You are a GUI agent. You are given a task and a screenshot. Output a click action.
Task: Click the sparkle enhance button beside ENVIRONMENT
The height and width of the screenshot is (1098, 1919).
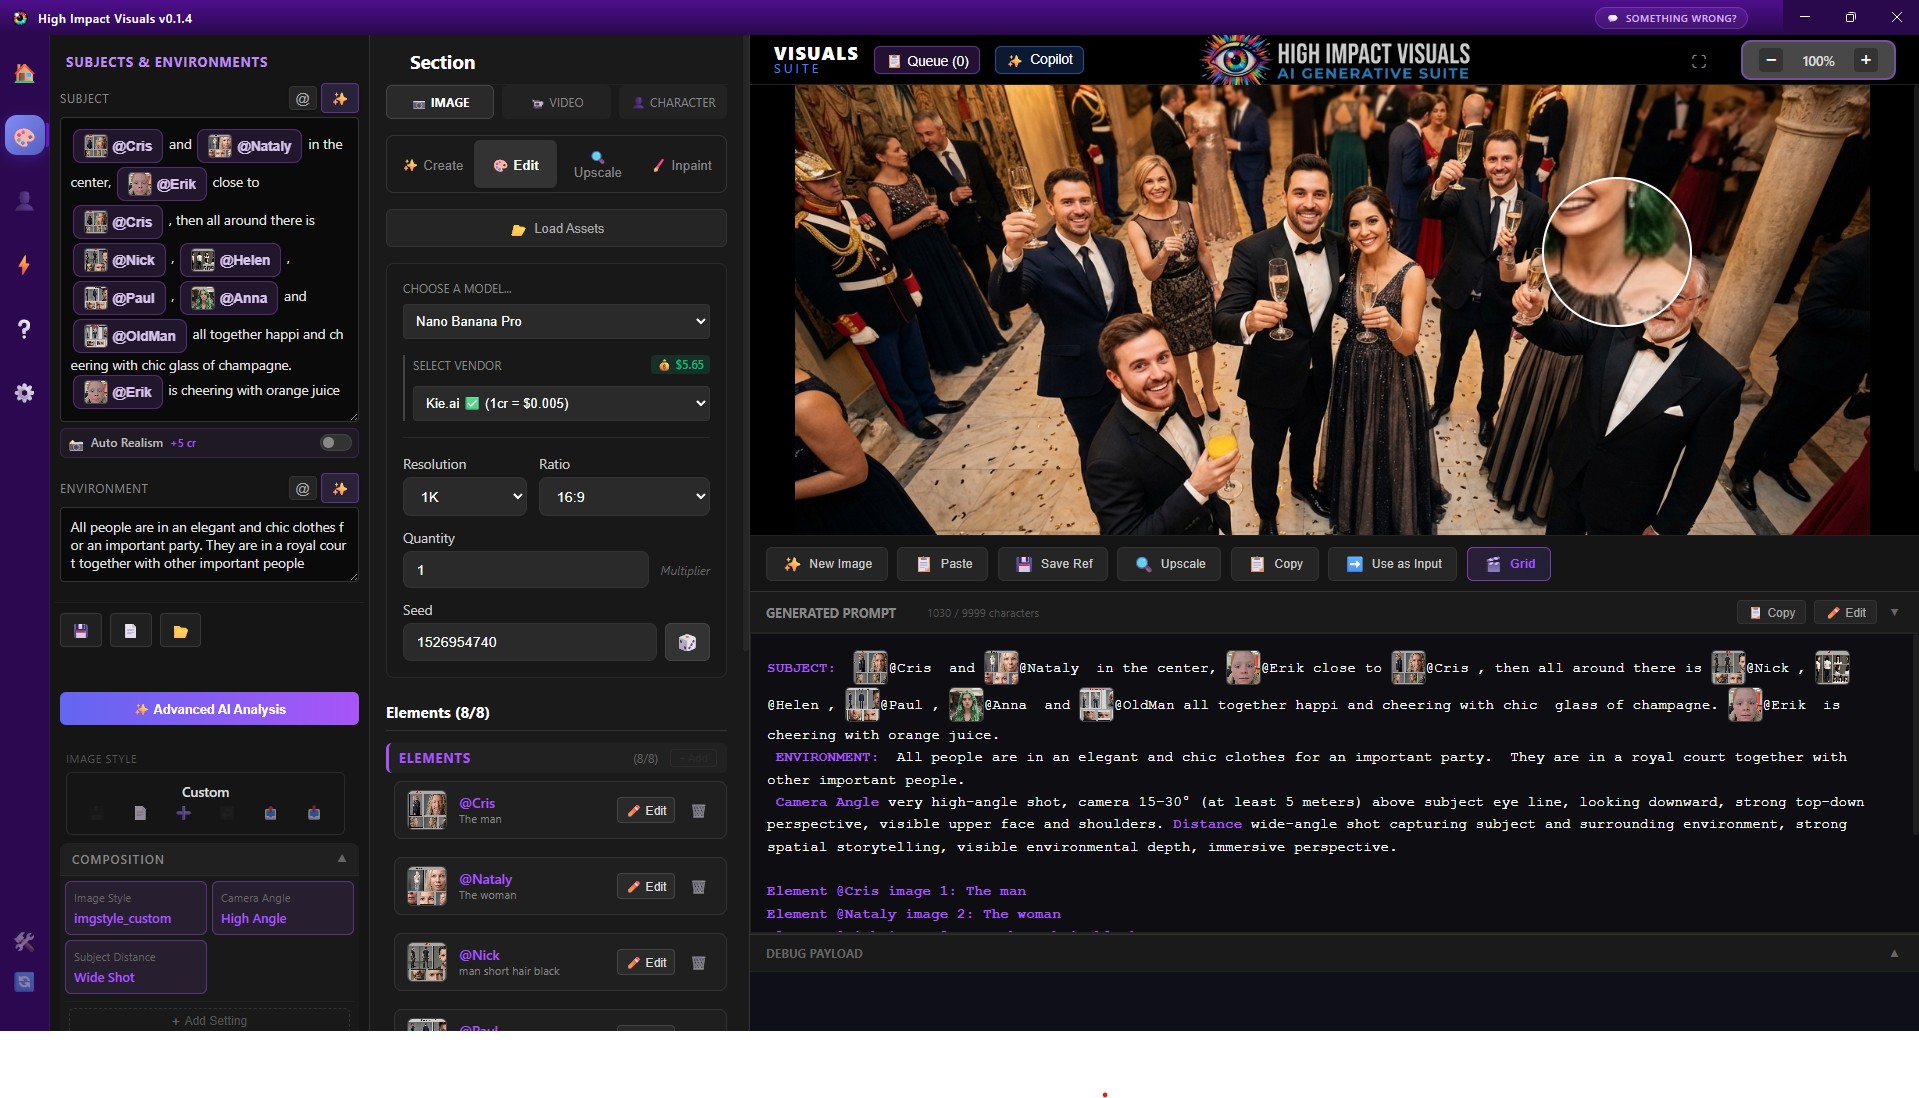click(x=340, y=488)
